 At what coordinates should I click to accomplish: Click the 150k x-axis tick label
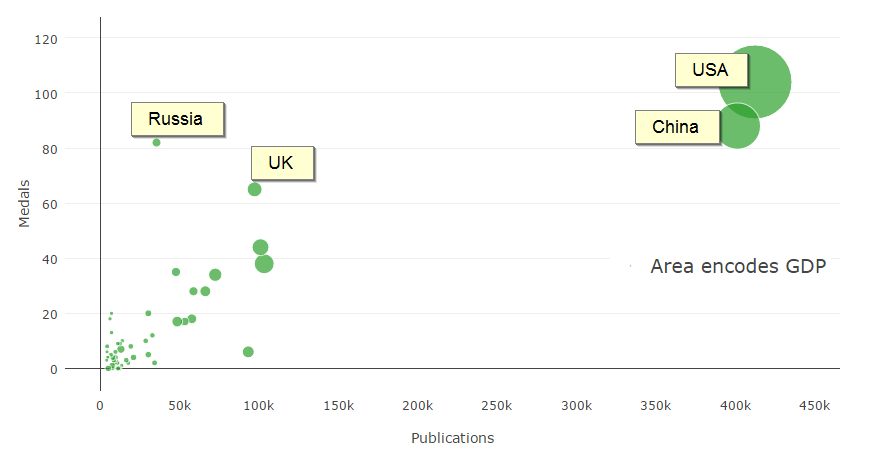tap(338, 405)
